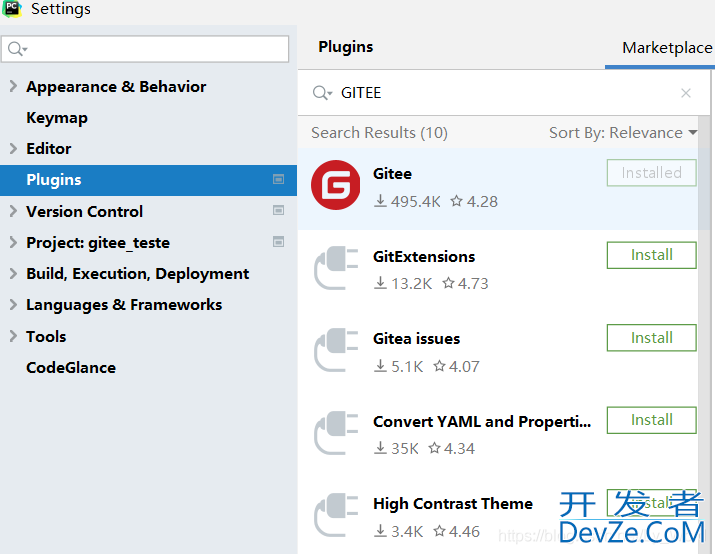Expand Appearance & Behavior section
Screen dimensions: 715x554
coord(13,86)
